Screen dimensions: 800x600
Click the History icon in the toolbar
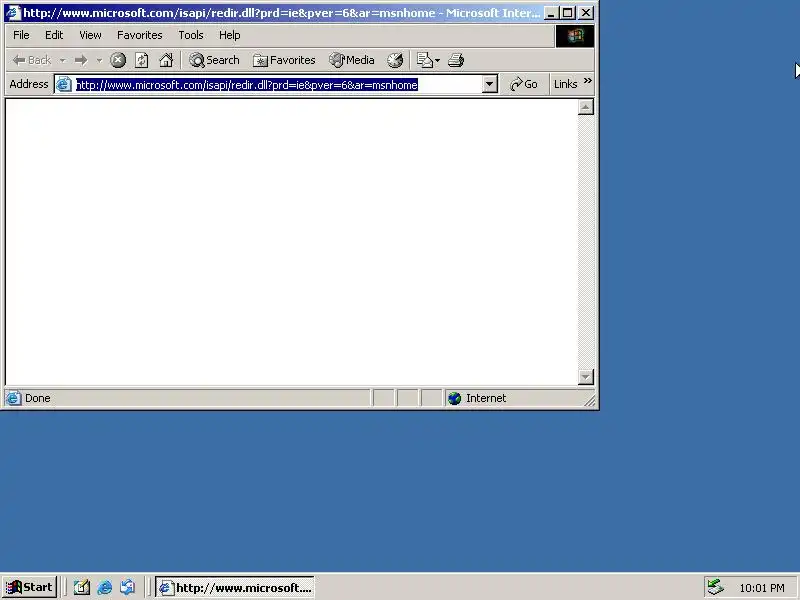[x=395, y=60]
